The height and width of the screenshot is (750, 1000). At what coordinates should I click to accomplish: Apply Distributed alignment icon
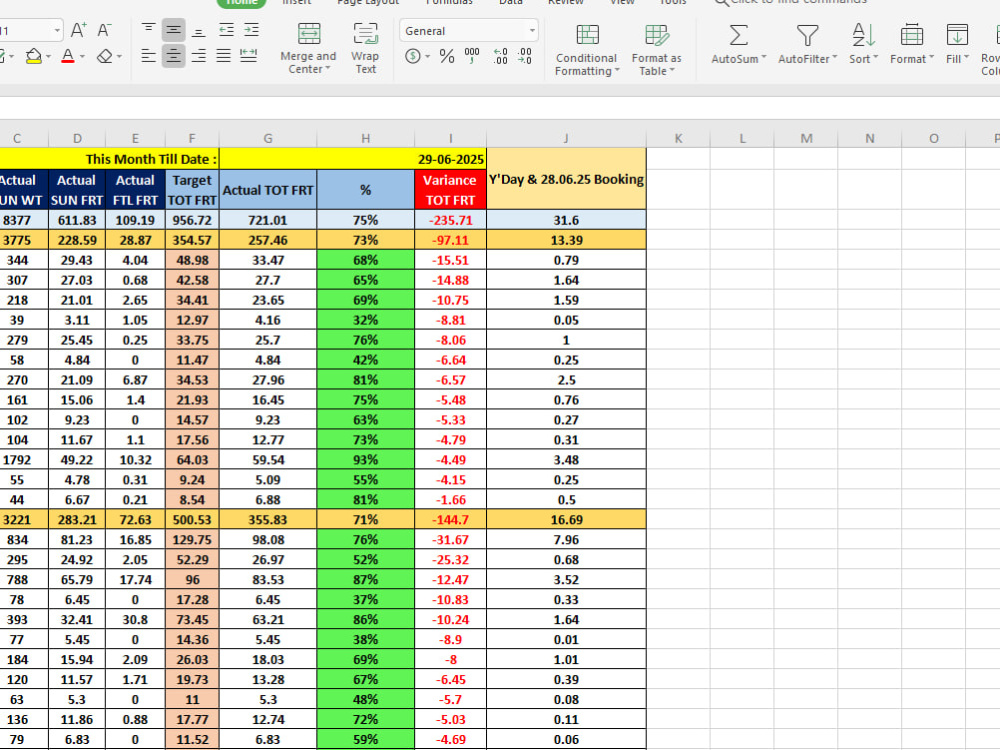[x=249, y=56]
